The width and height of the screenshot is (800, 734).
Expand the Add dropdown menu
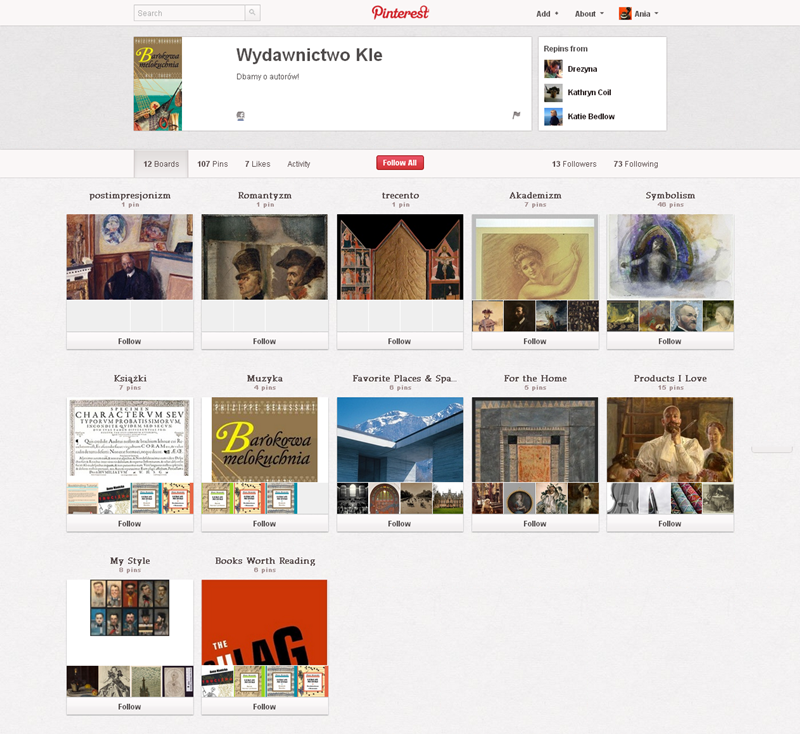coord(547,14)
